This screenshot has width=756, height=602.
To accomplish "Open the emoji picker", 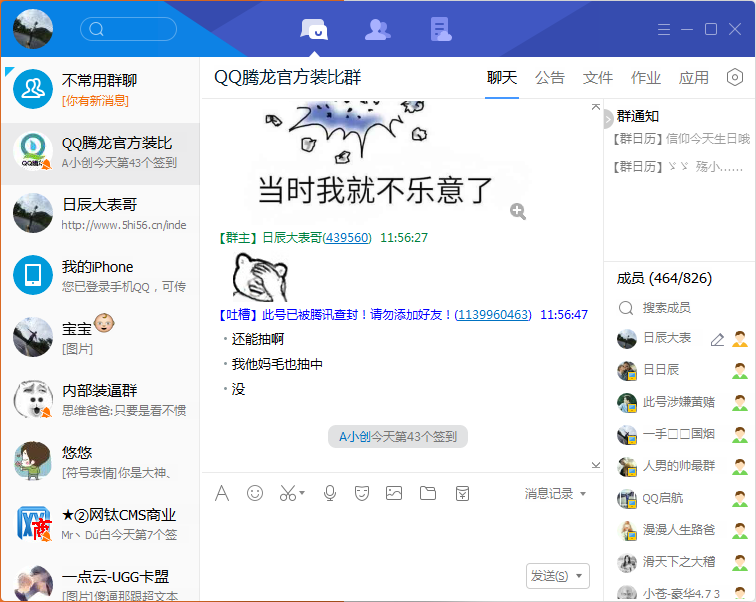I will click(x=255, y=493).
